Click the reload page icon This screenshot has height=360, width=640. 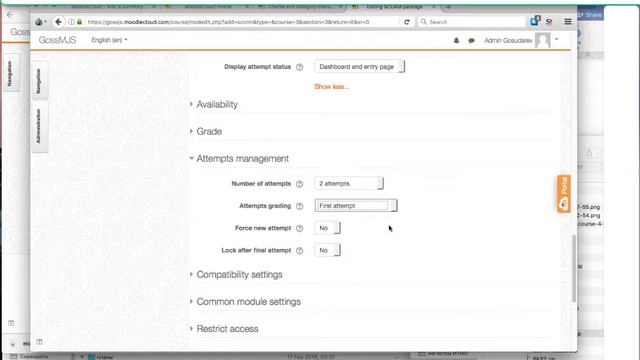tap(407, 22)
